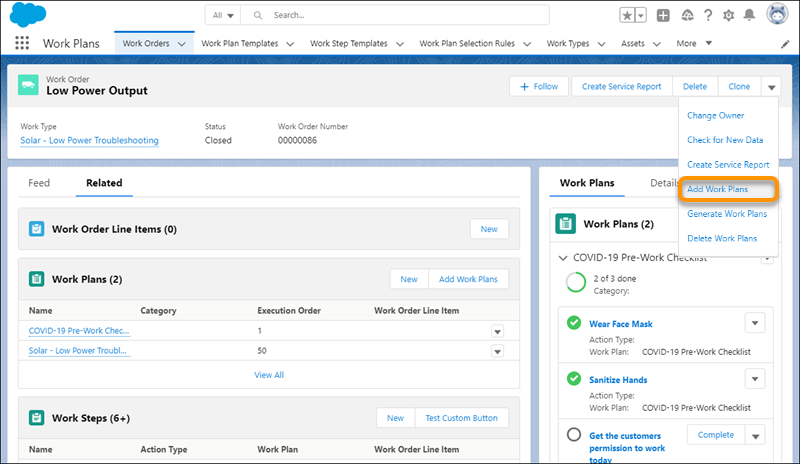Click the Delete button

695,87
